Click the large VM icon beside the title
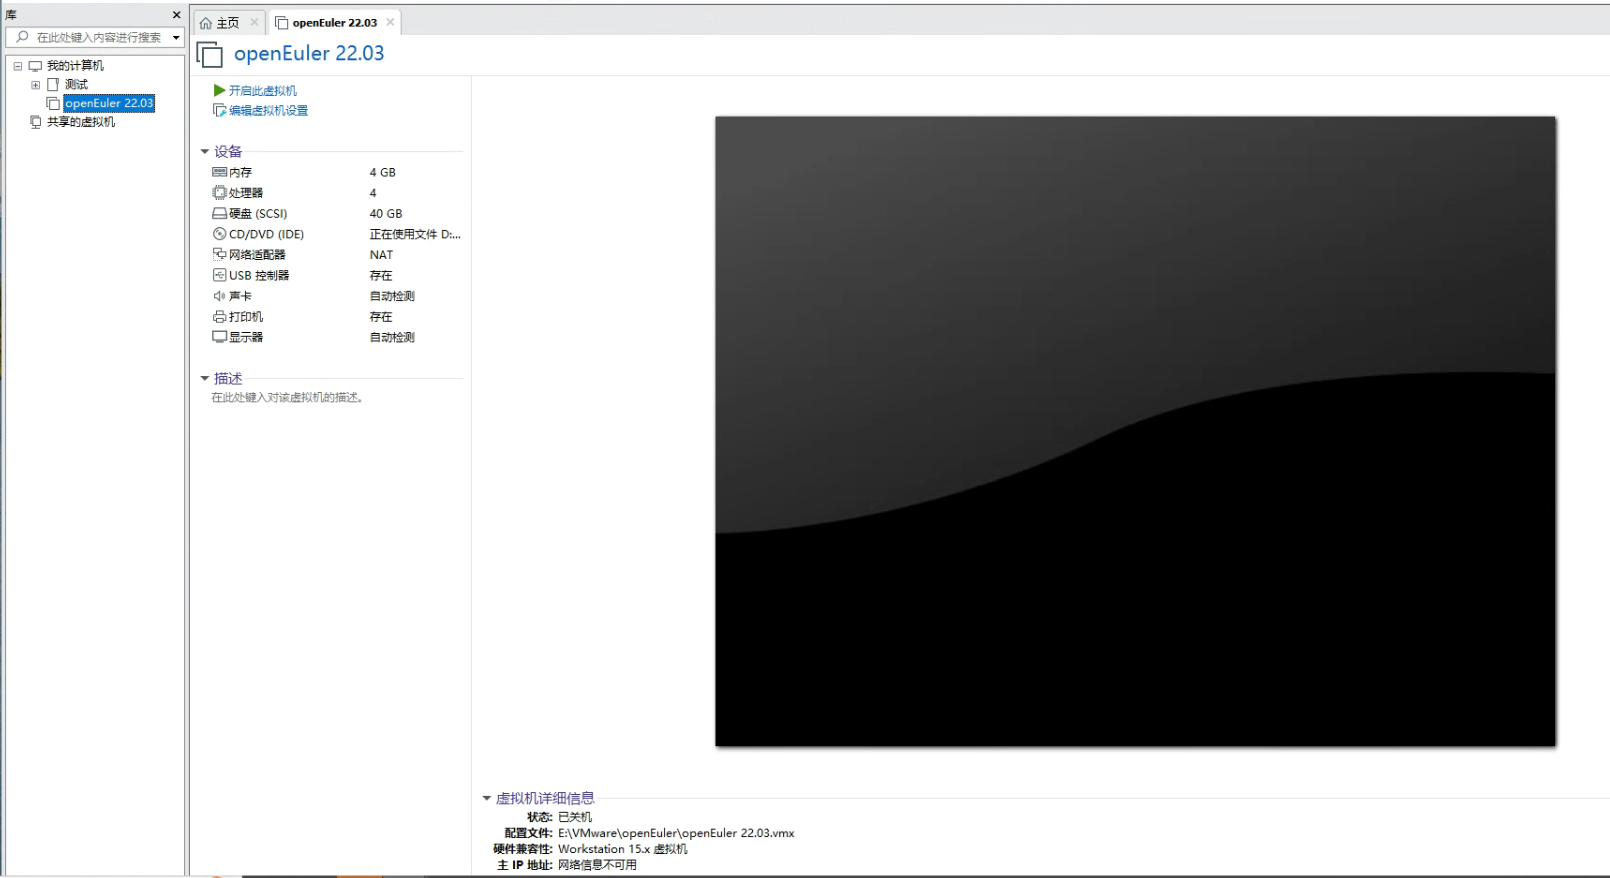The image size is (1610, 878). click(x=210, y=55)
